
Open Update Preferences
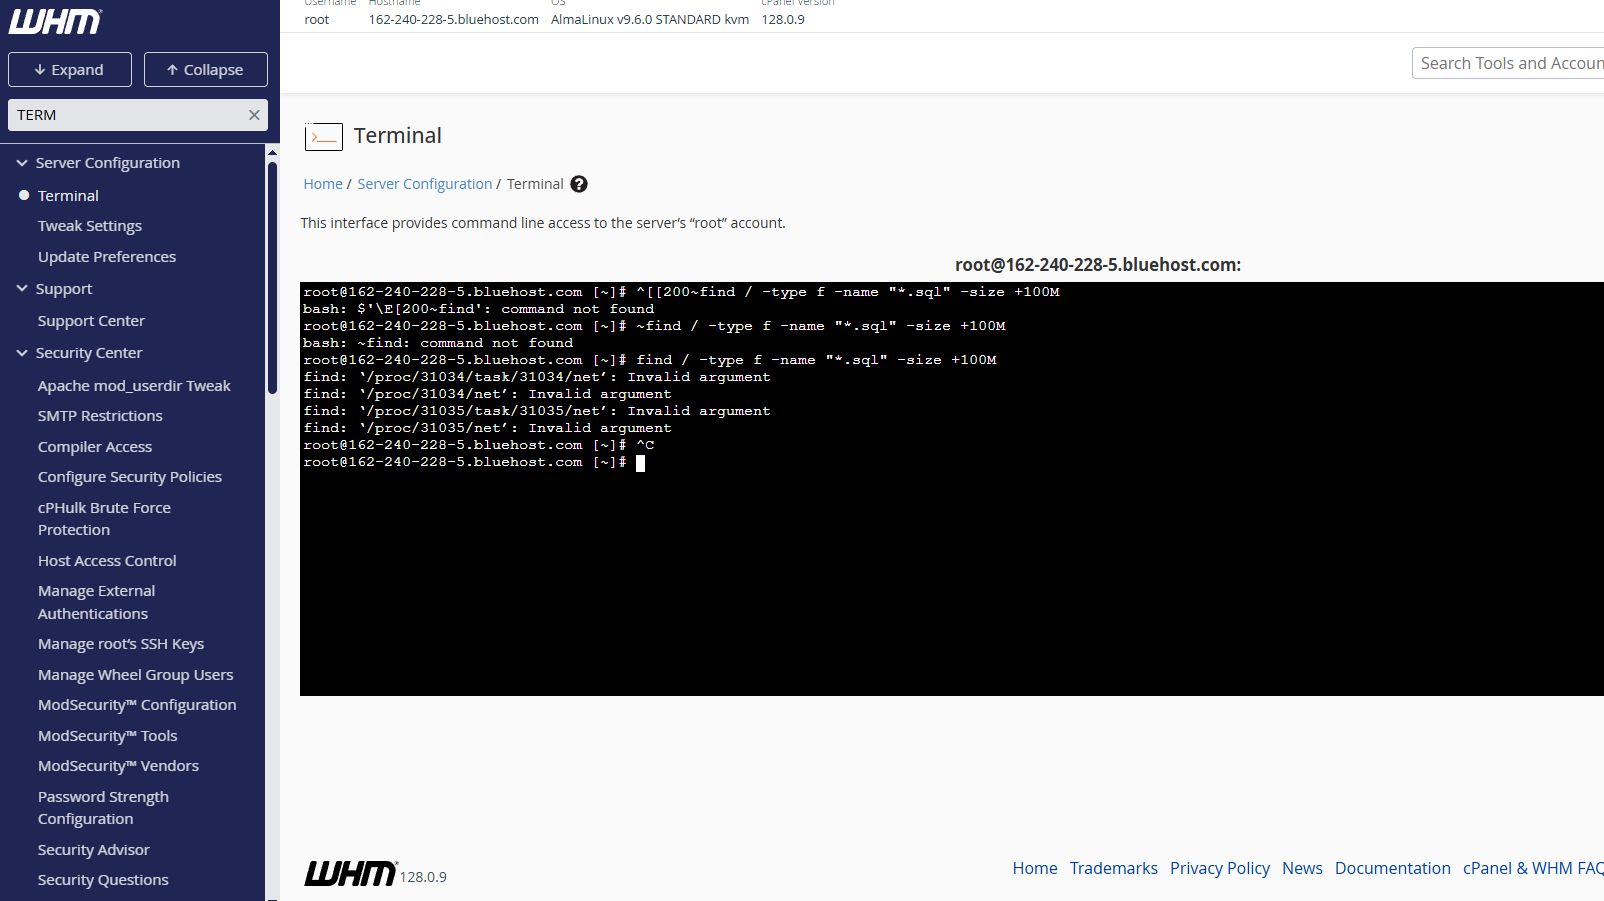(107, 257)
